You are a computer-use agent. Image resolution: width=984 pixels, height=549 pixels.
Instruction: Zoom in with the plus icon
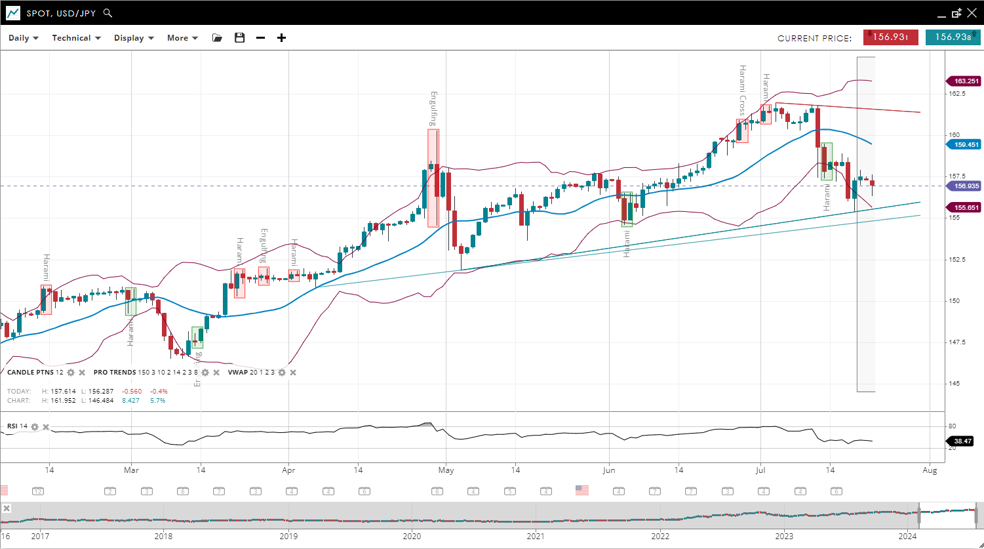coord(282,38)
